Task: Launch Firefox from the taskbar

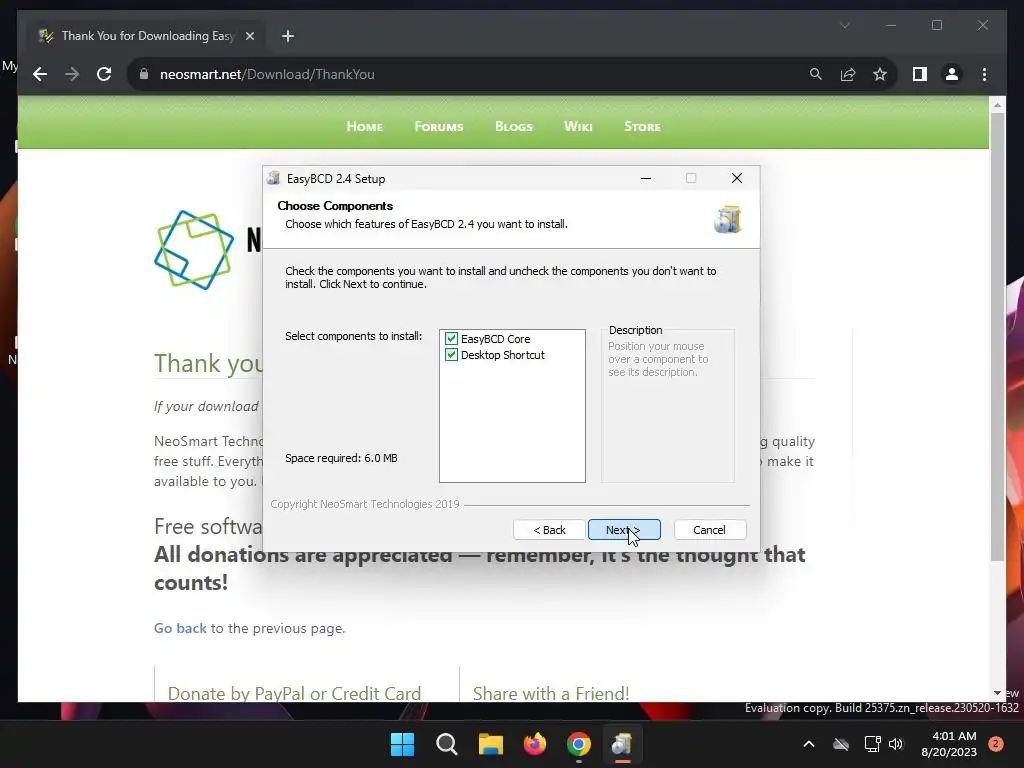Action: click(535, 744)
